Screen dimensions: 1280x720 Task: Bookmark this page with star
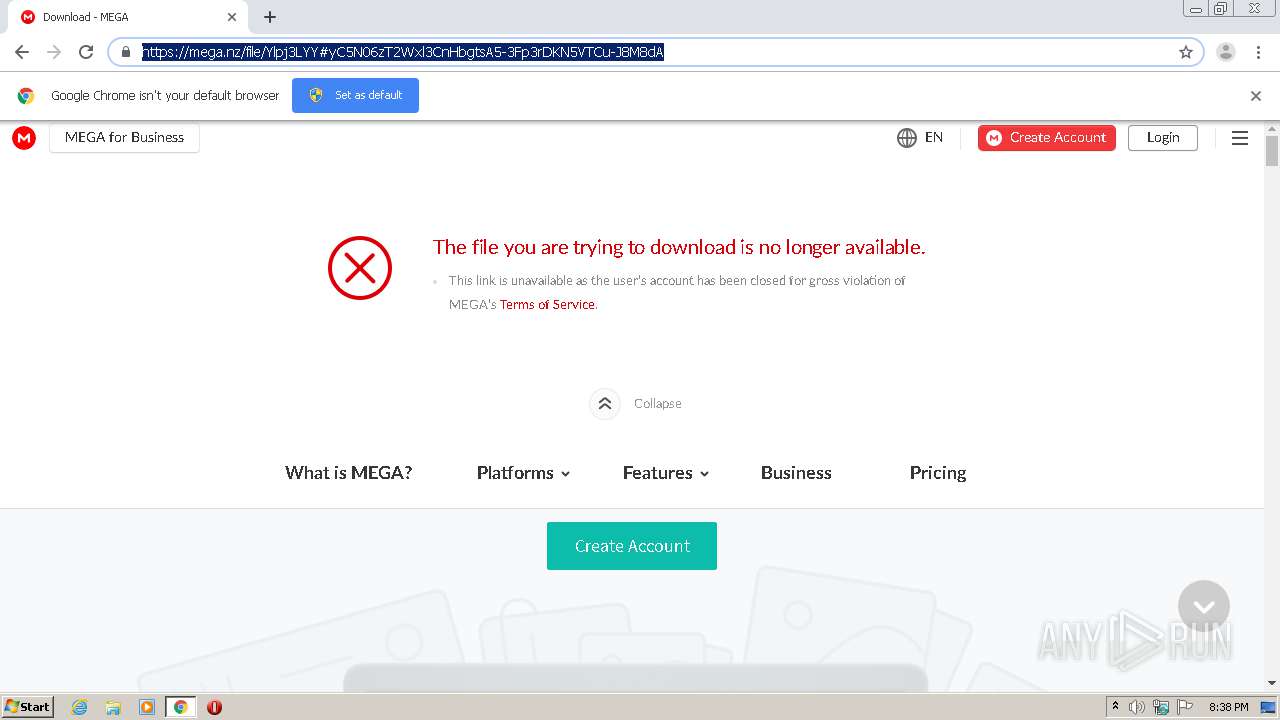point(1186,52)
